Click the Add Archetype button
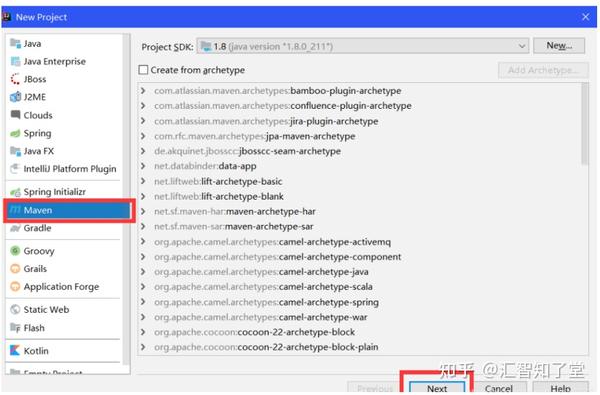The image size is (600, 395). [543, 70]
